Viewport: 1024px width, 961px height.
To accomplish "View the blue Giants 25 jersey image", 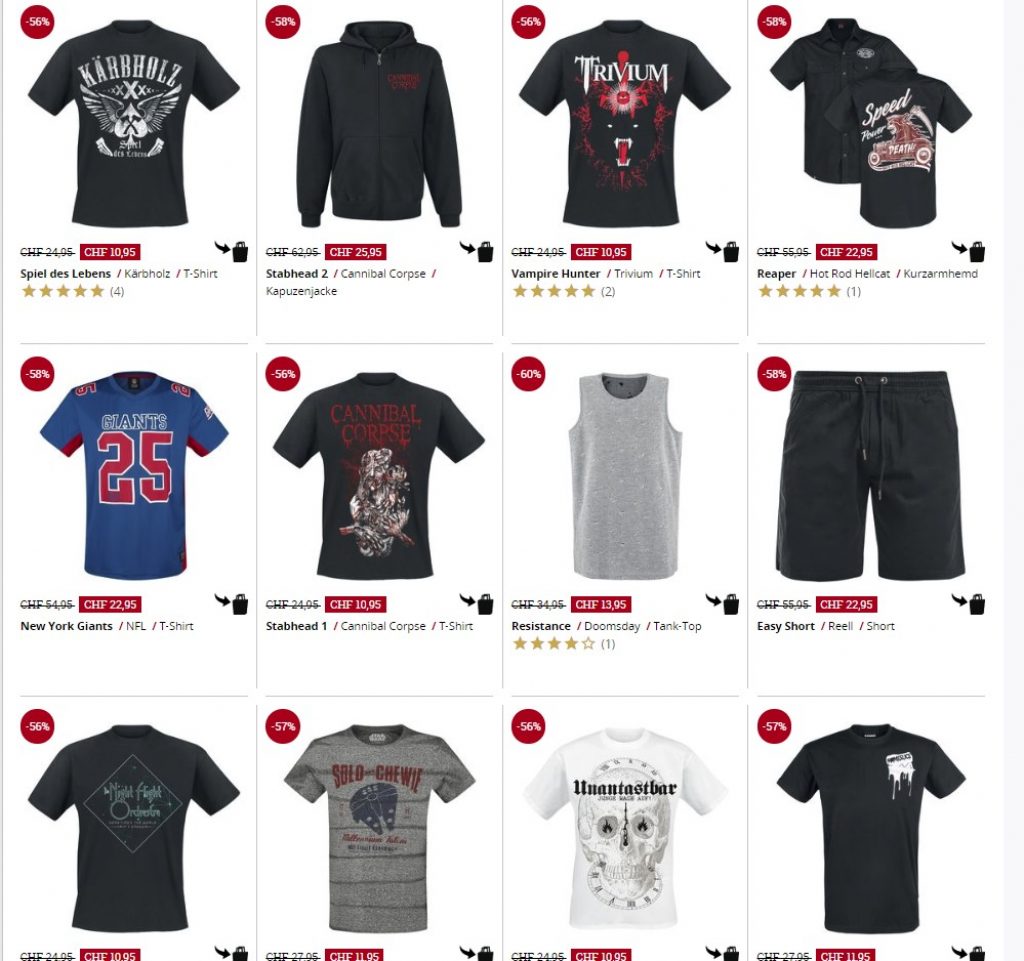I will tap(134, 475).
